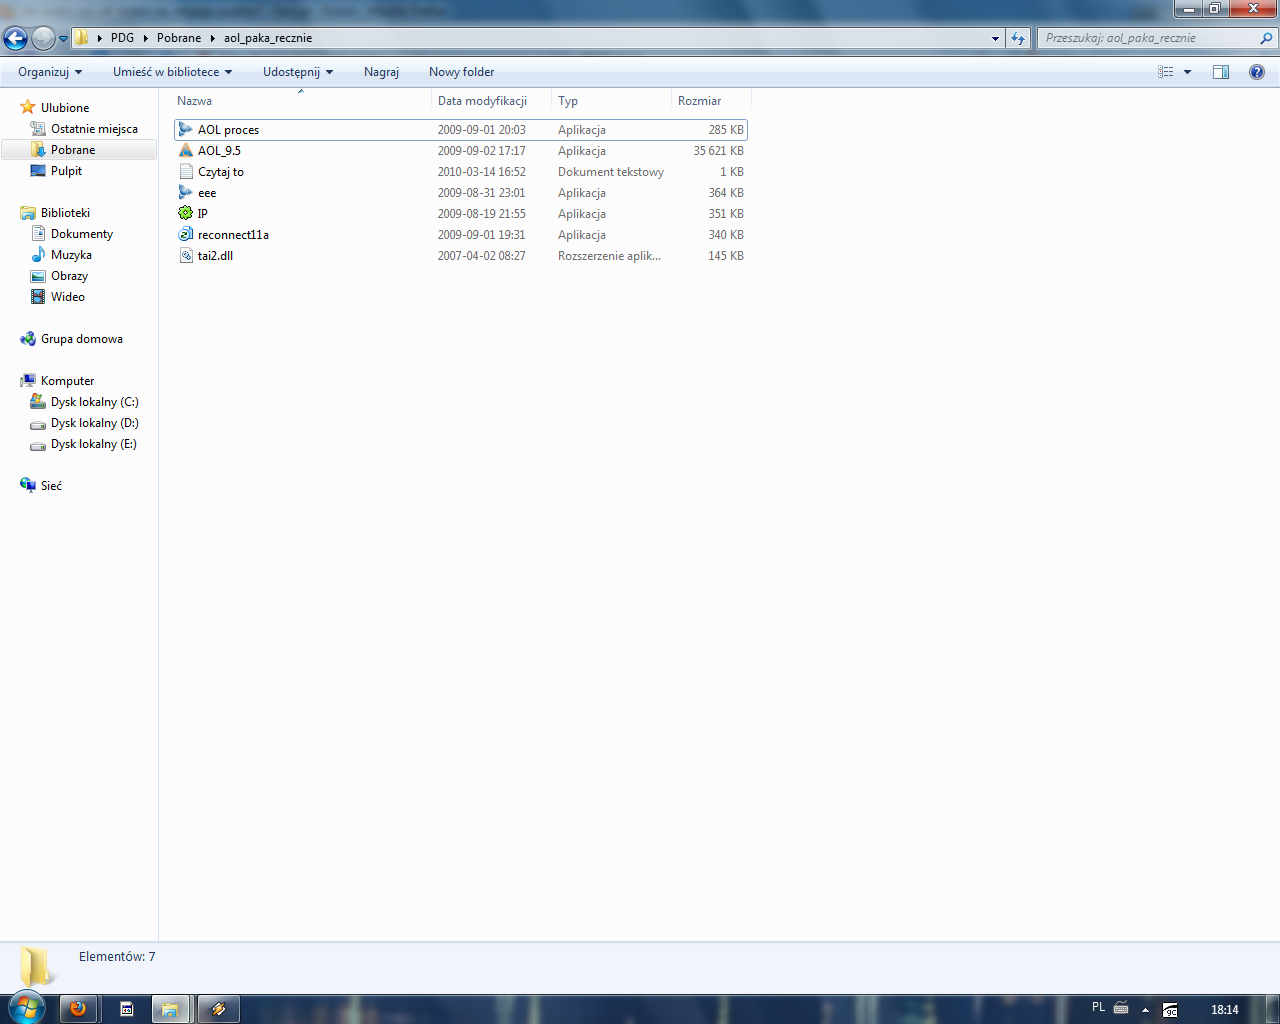Click the Explorer folder taskbar button
The height and width of the screenshot is (1024, 1280).
tap(170, 1008)
